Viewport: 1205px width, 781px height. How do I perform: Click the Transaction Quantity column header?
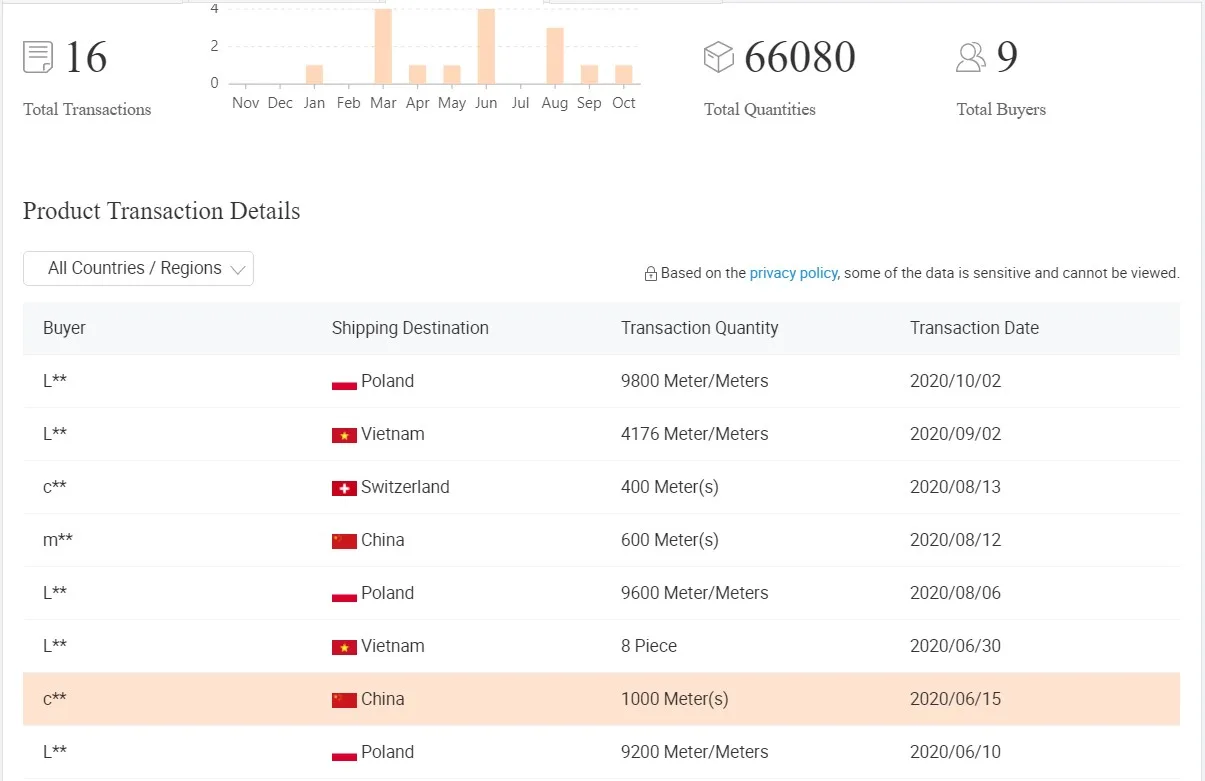tap(699, 328)
